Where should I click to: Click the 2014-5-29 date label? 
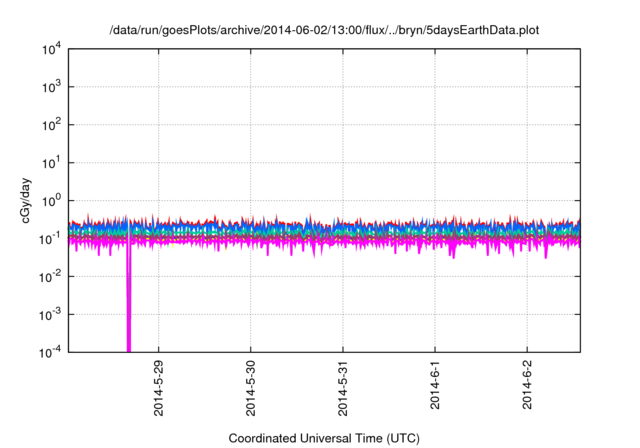[158, 388]
